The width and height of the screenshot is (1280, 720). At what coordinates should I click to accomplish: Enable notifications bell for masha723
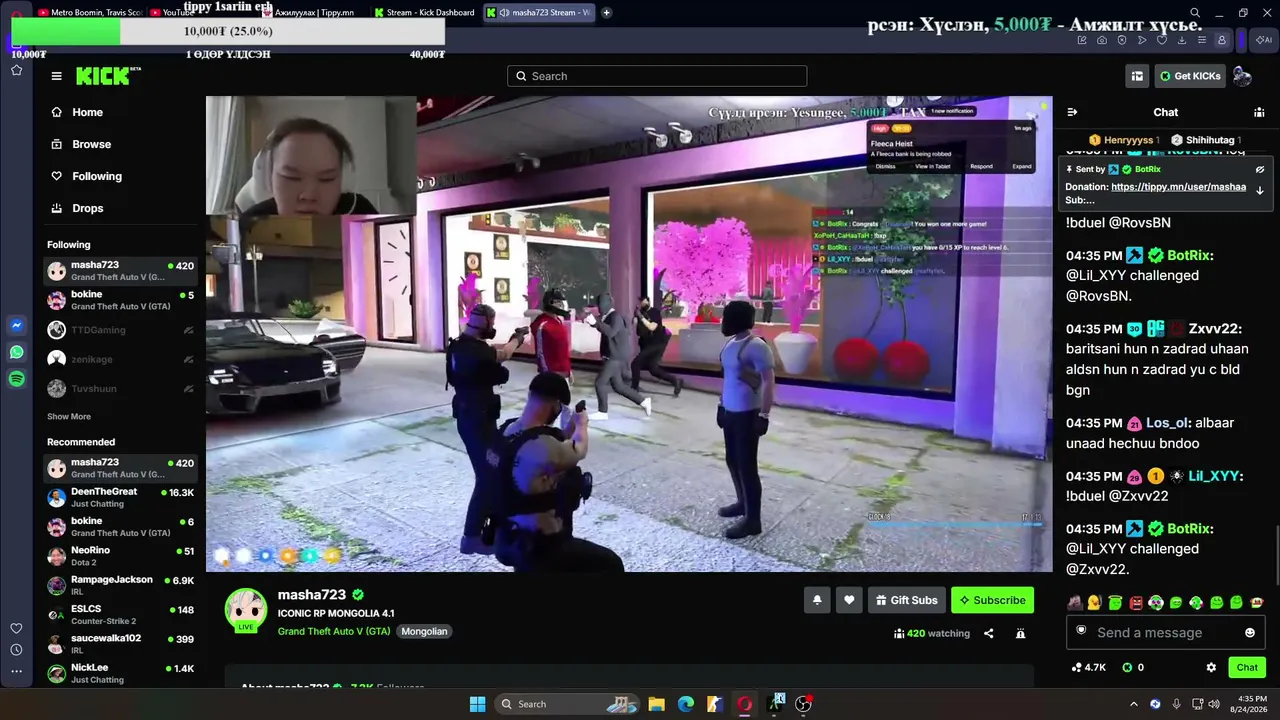(817, 600)
